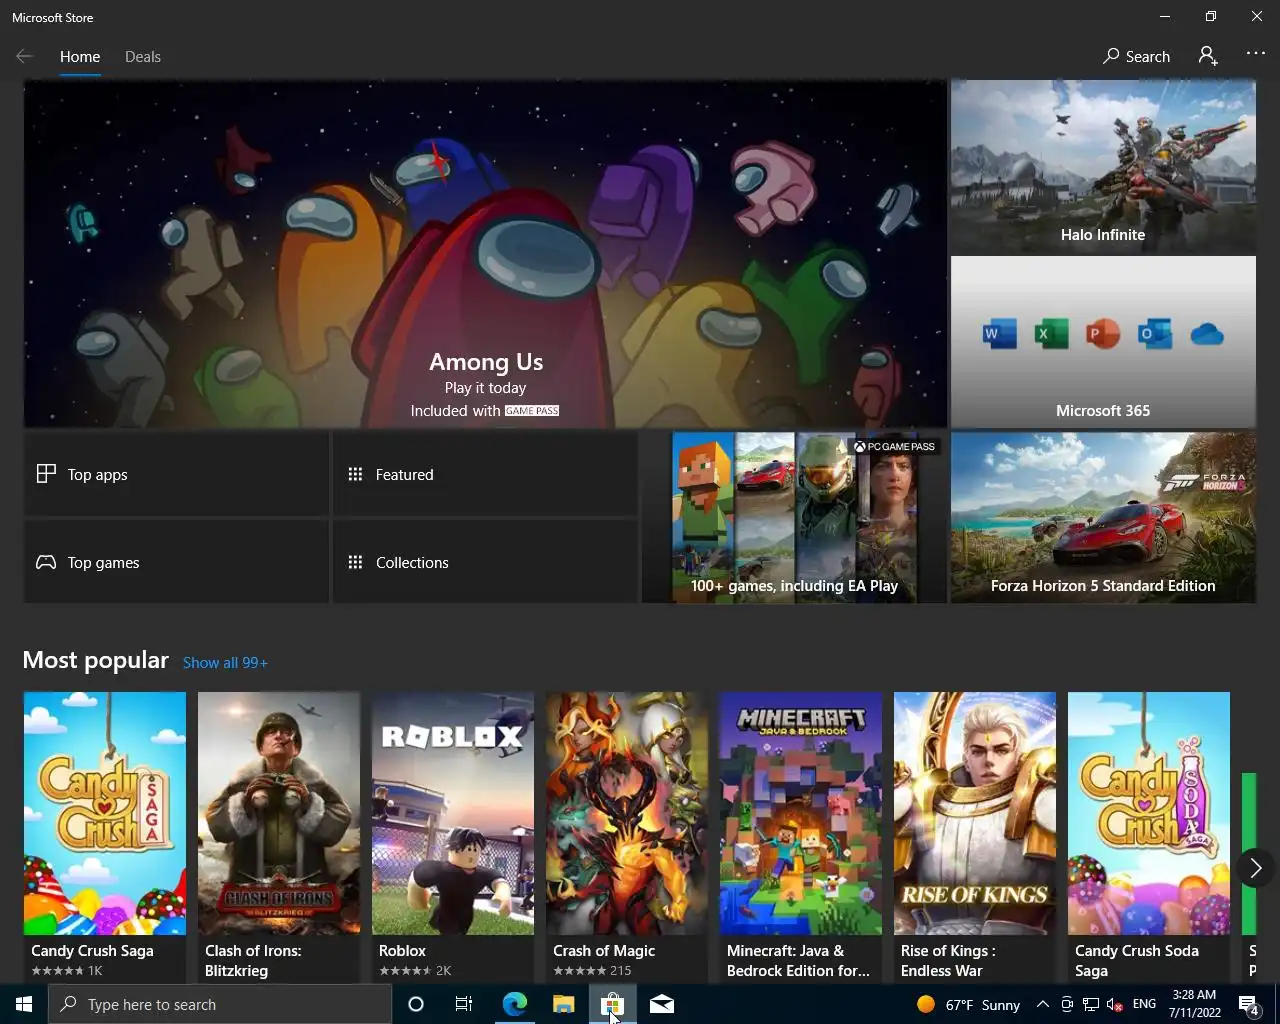1280x1024 pixels.
Task: Open the PC Game Pass 100+ games tile
Action: 794,518
